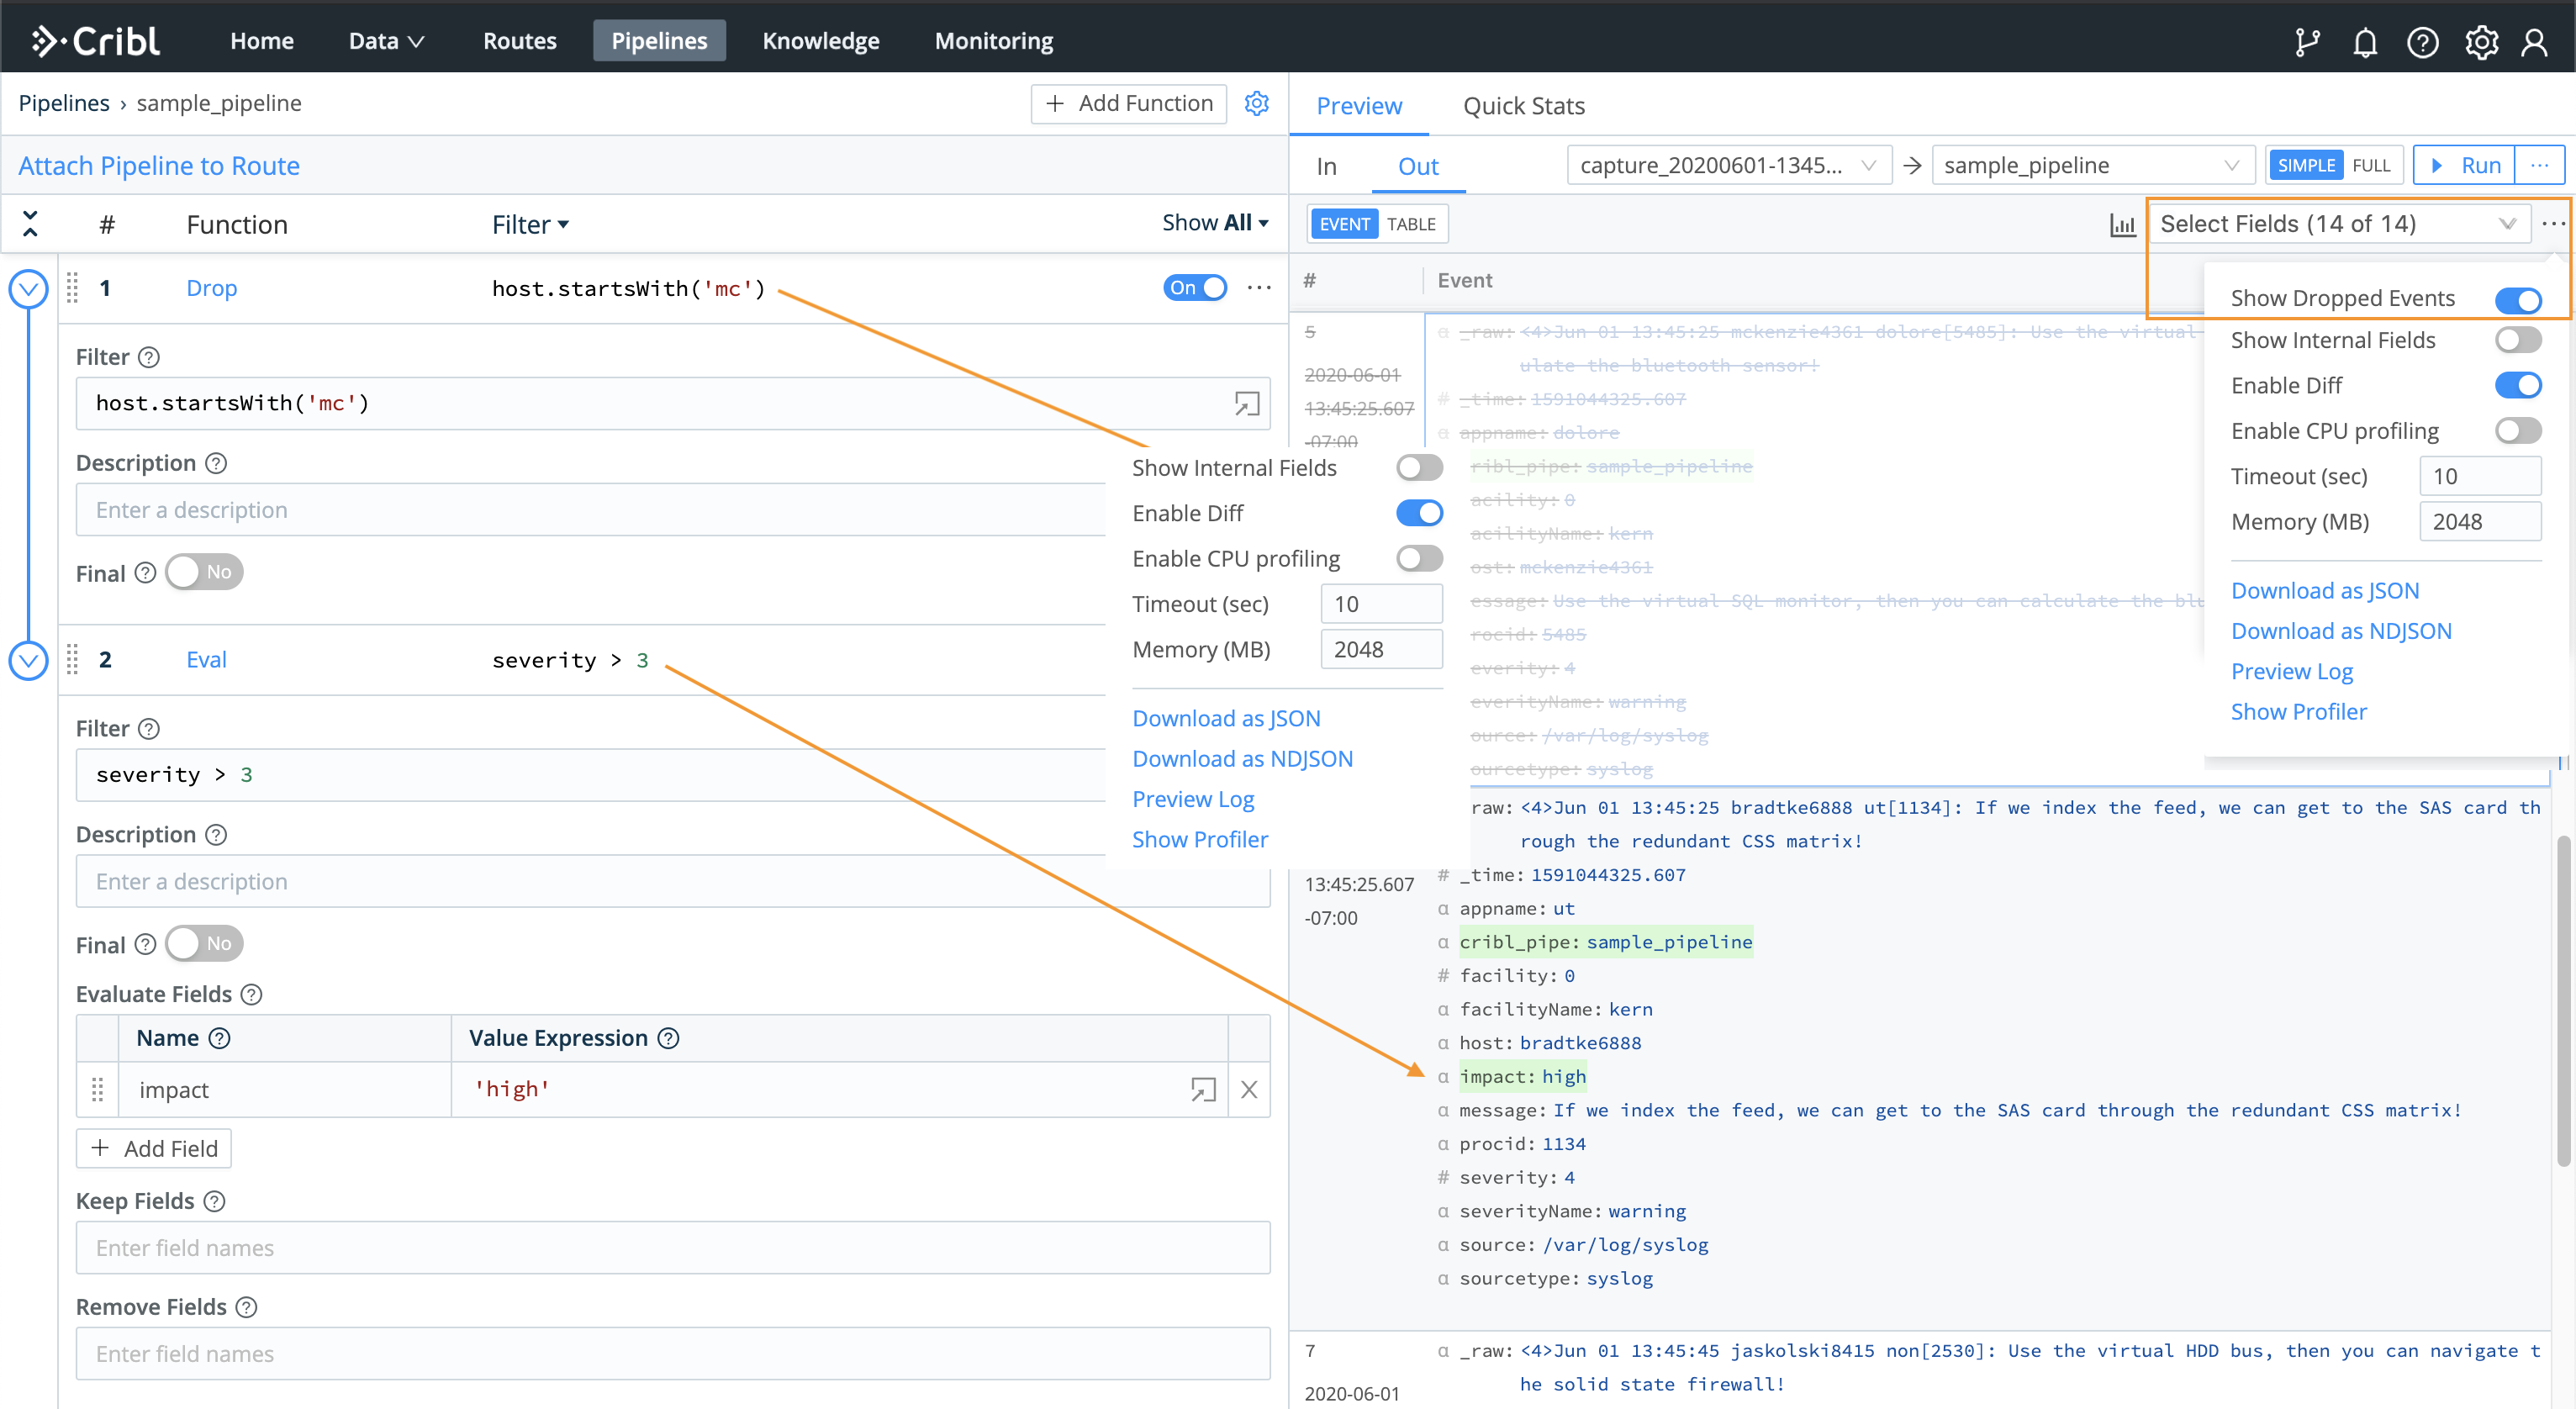Image resolution: width=2576 pixels, height=1409 pixels.
Task: Open the Routes menu item
Action: click(519, 41)
